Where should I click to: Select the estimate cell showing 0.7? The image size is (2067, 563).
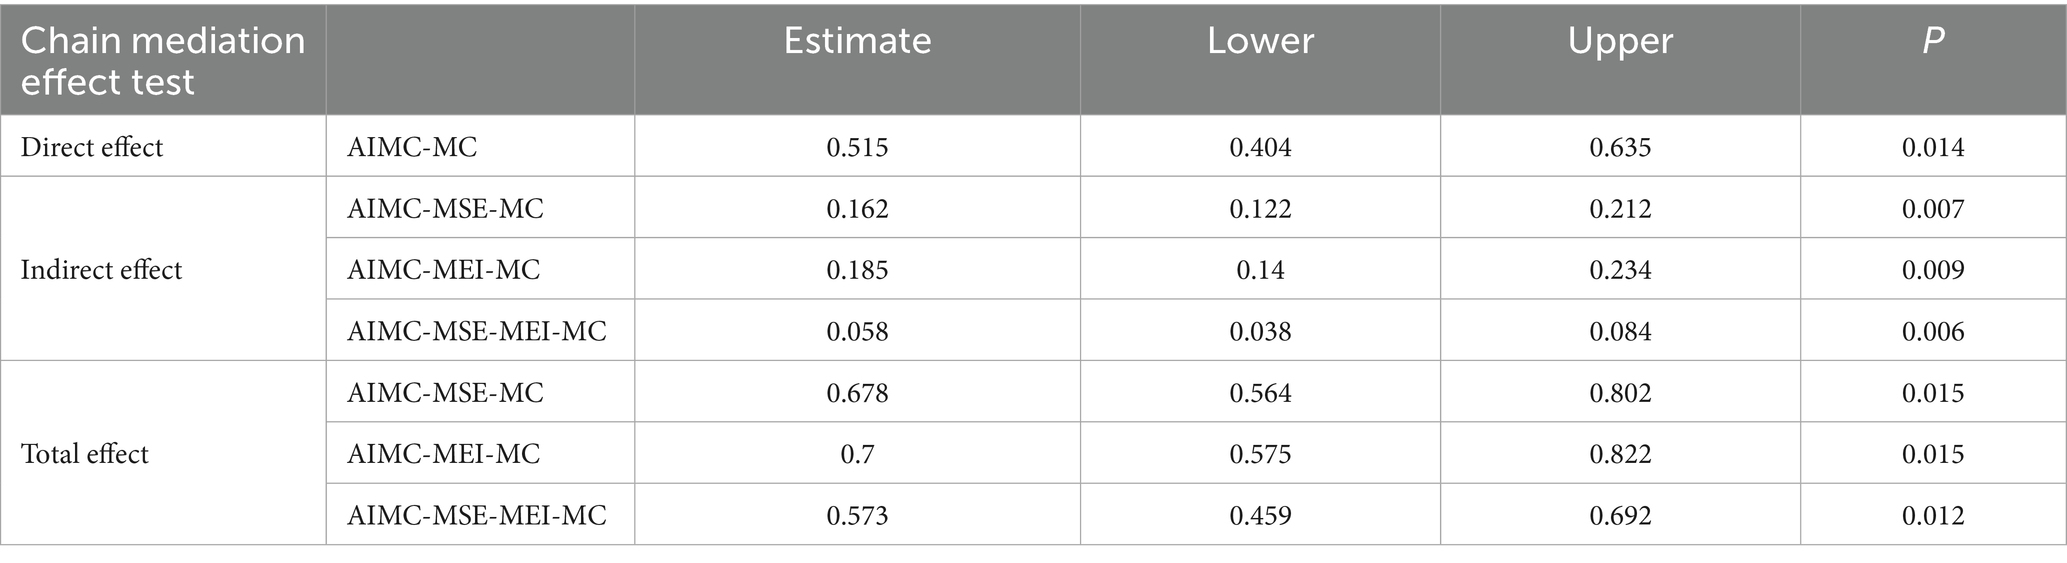coord(857,454)
